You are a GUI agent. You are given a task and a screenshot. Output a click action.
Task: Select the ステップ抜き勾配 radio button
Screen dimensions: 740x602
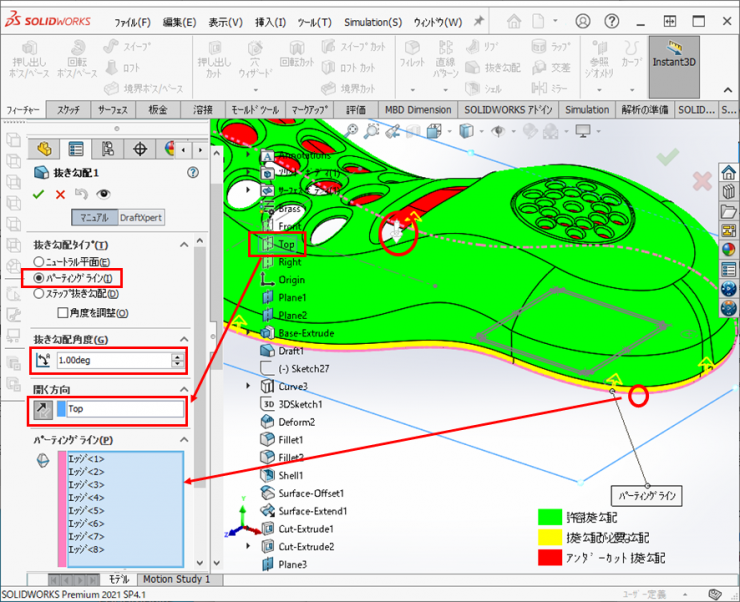tap(39, 294)
